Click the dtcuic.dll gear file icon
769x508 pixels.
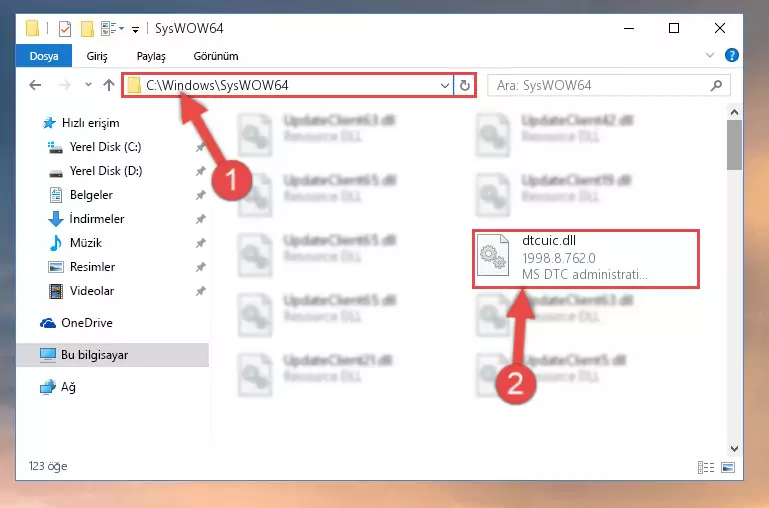(x=492, y=255)
